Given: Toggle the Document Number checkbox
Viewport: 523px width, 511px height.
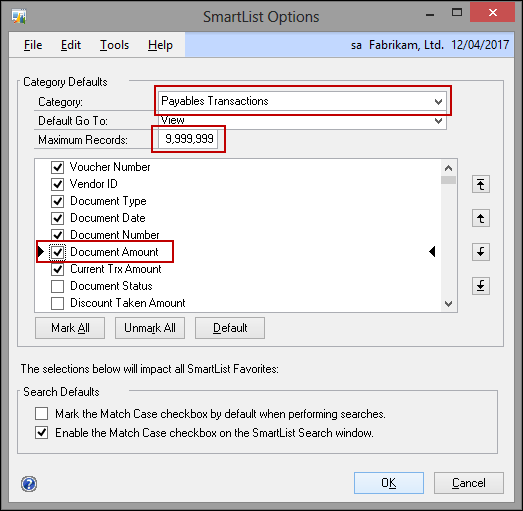Looking at the screenshot, I should (57, 235).
